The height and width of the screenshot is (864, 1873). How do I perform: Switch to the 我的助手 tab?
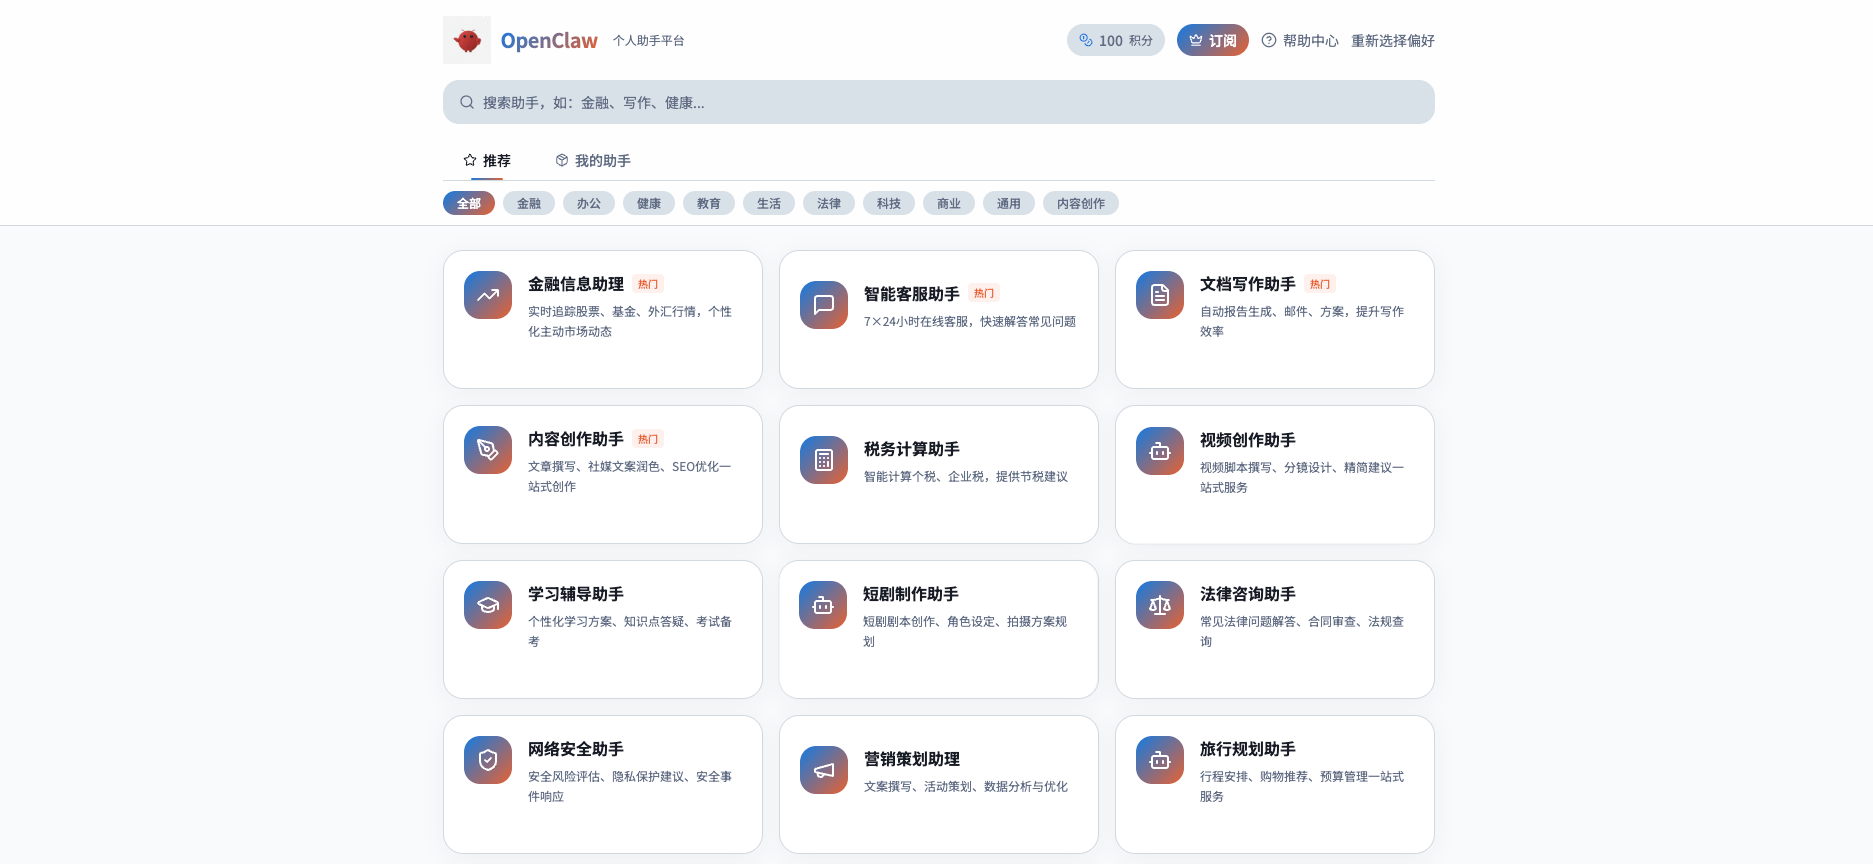[x=593, y=161]
